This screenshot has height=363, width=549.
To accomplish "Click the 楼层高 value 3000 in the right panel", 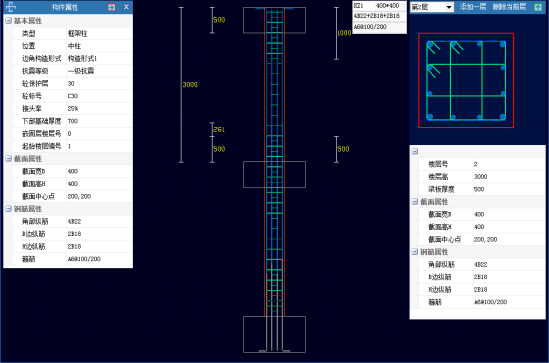I will [480, 177].
